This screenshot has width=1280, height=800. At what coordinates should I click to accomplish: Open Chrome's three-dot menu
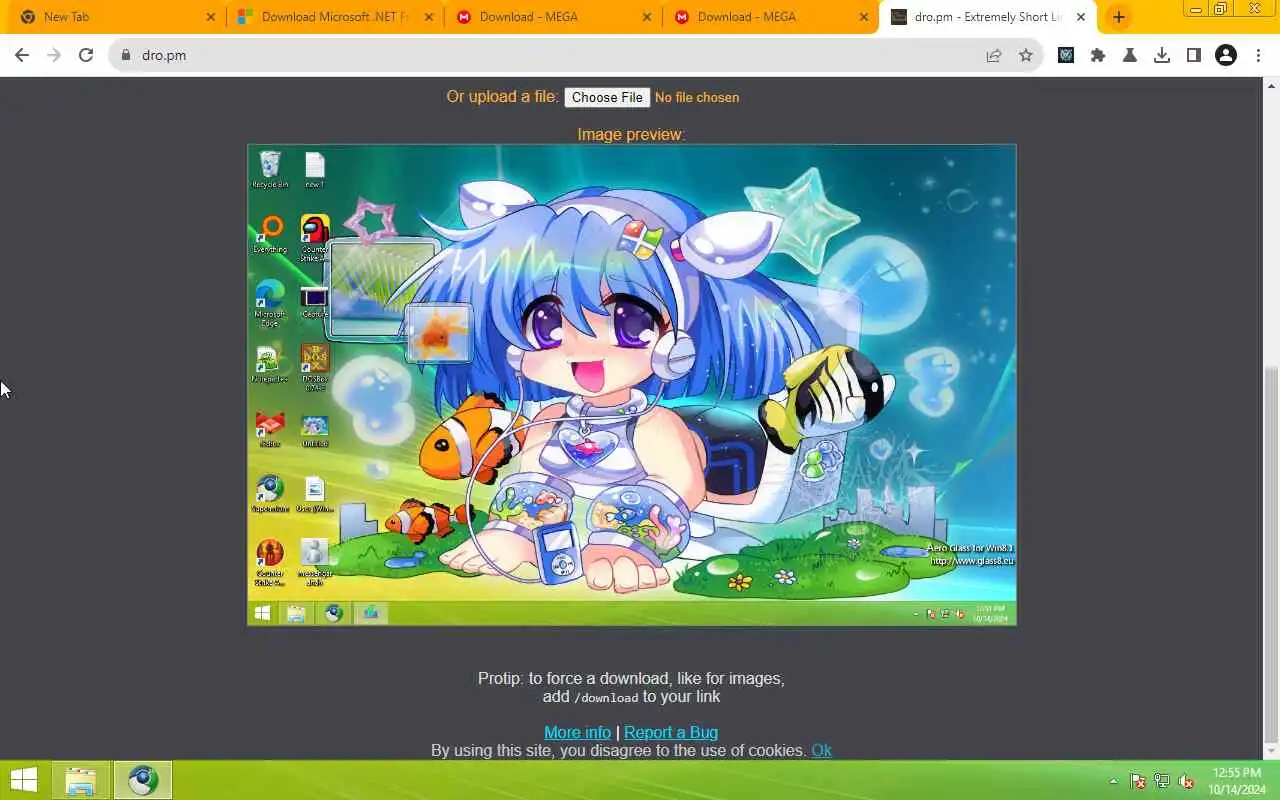pos(1258,56)
